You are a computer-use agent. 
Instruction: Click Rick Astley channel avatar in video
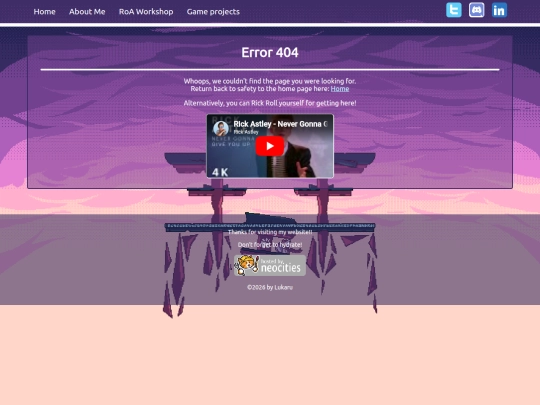[221, 128]
